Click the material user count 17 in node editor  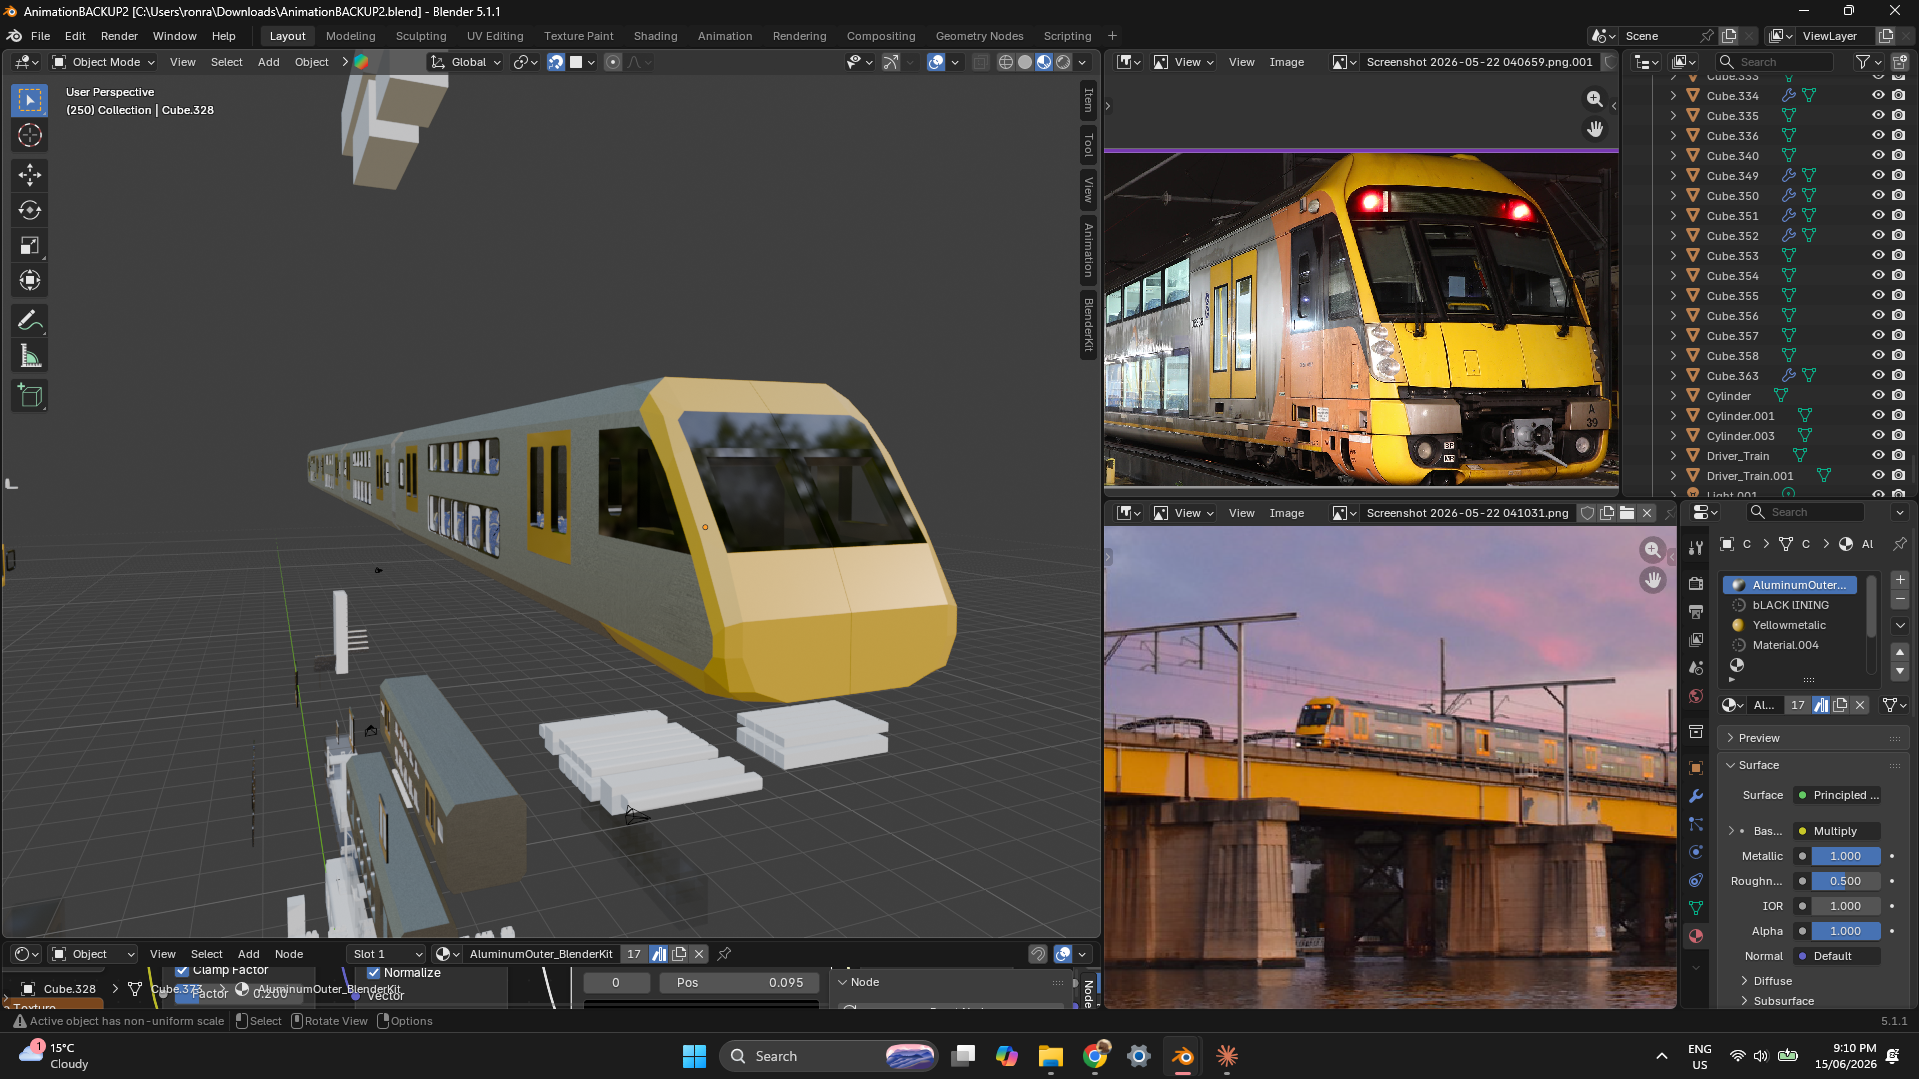pos(634,954)
